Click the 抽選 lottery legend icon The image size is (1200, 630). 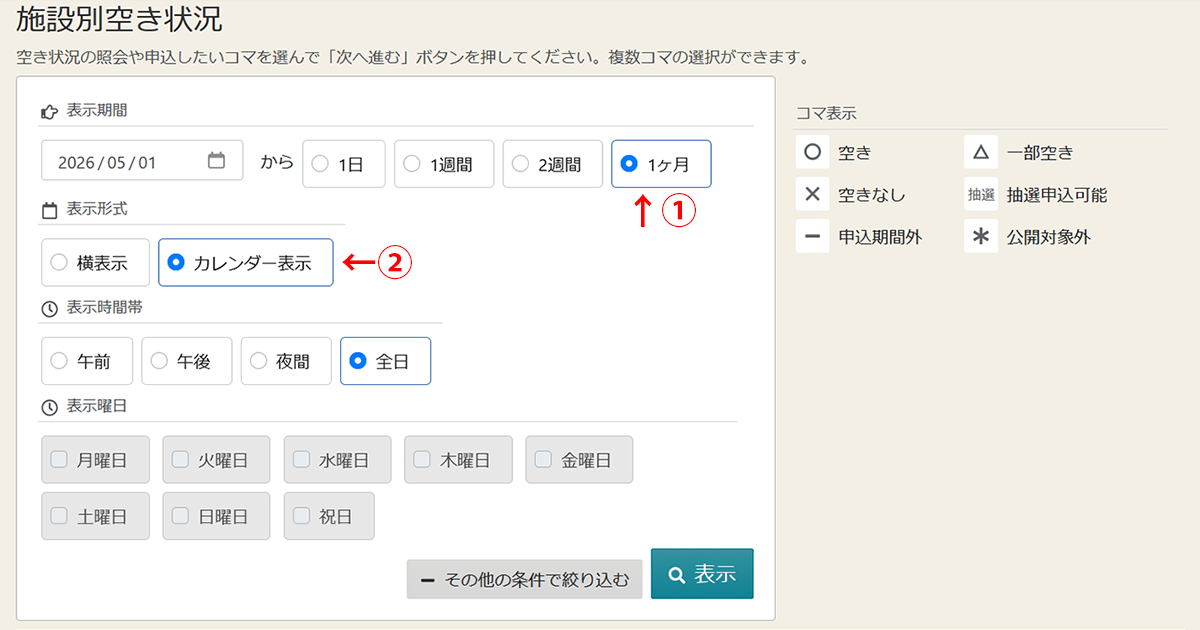pyautogui.click(x=980, y=195)
